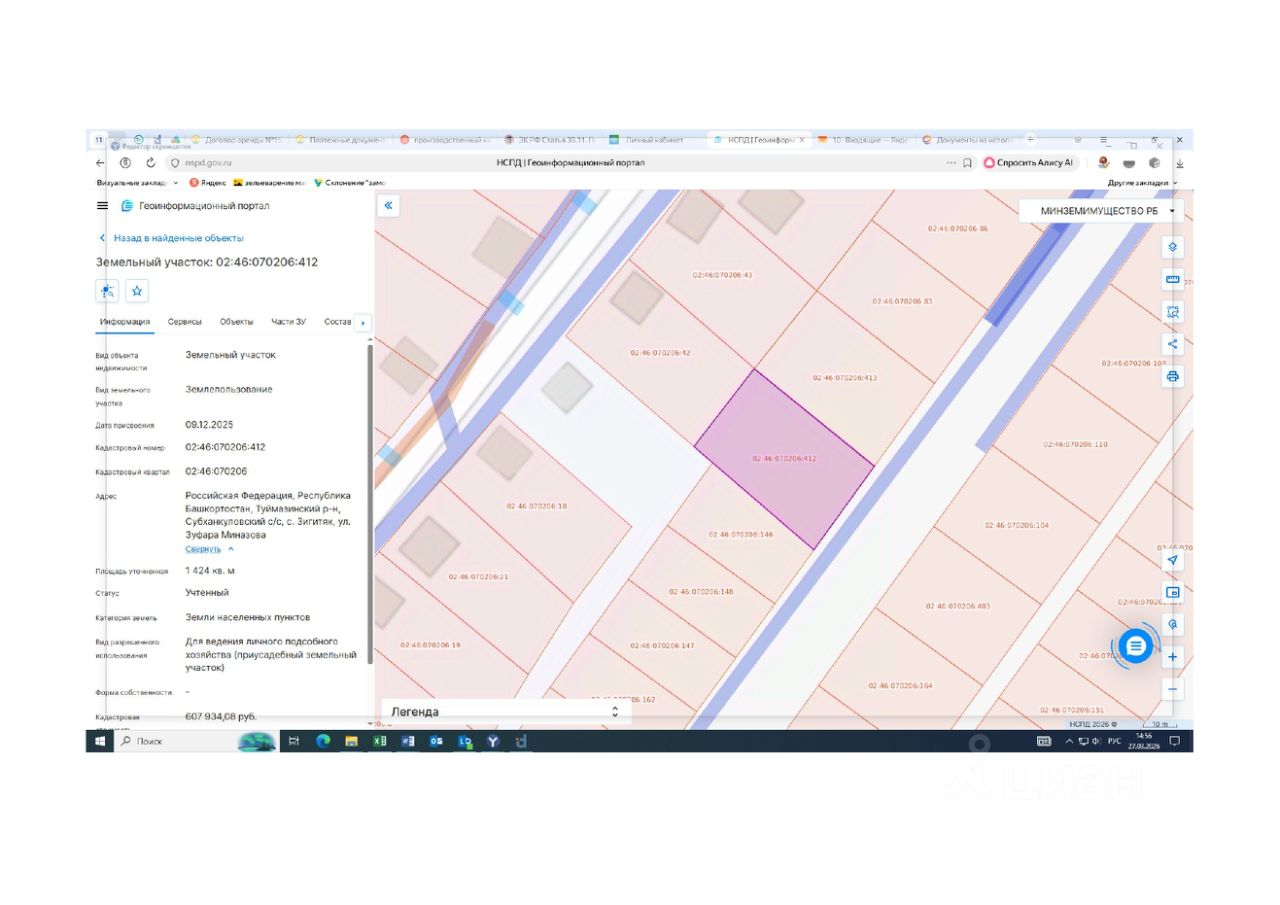Zoom out with the minus button
Viewport: 1280px width, 905px height.
pos(1173,689)
